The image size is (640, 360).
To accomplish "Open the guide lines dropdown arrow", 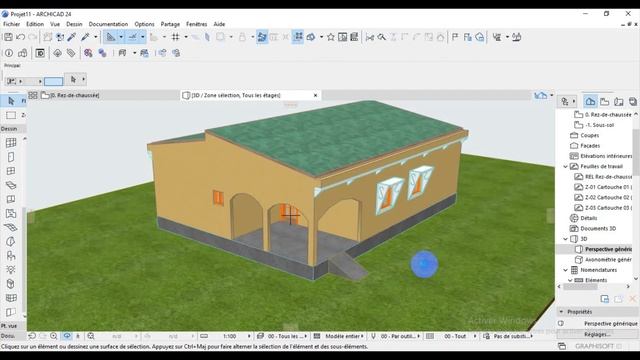I will (x=121, y=37).
